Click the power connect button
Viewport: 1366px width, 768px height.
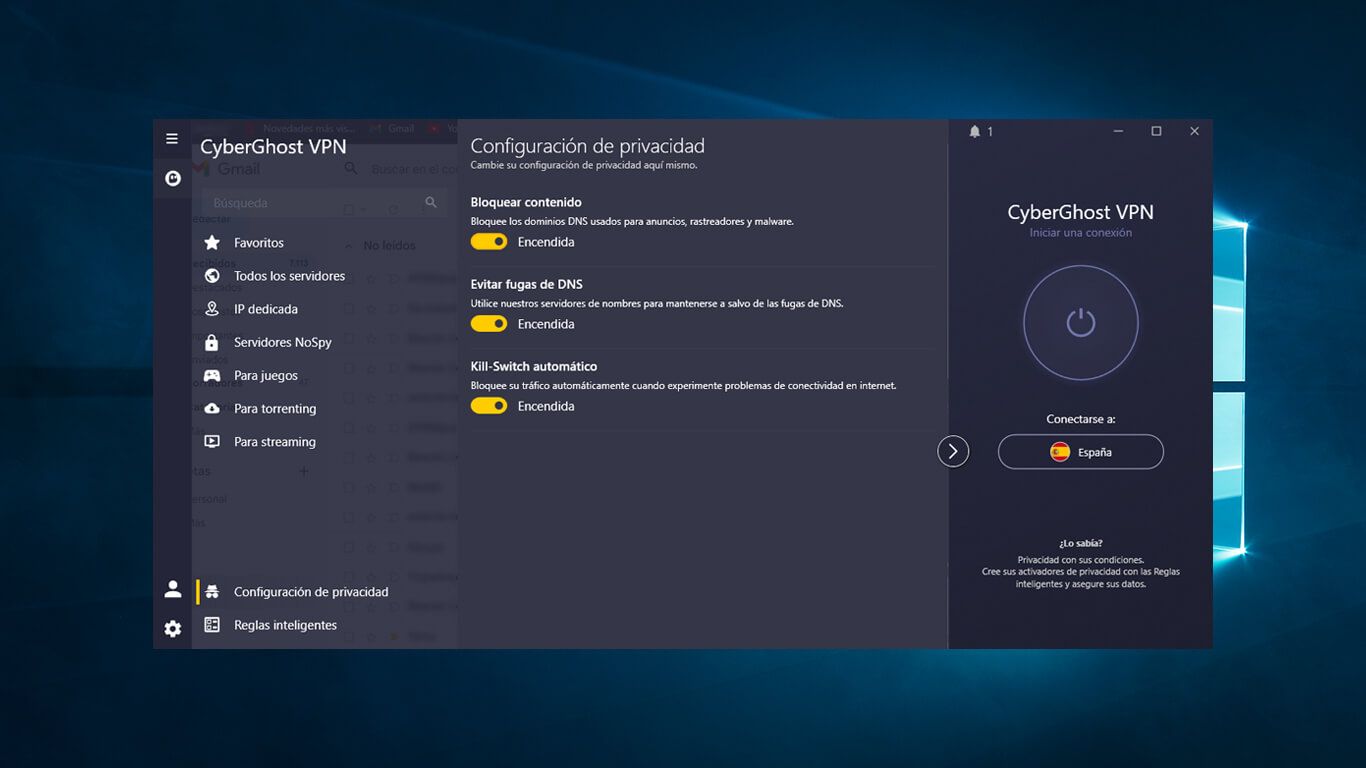[1081, 322]
